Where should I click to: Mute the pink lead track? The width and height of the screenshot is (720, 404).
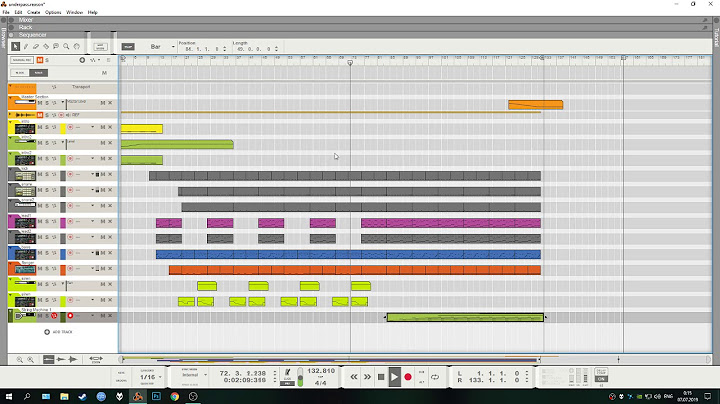(40, 221)
